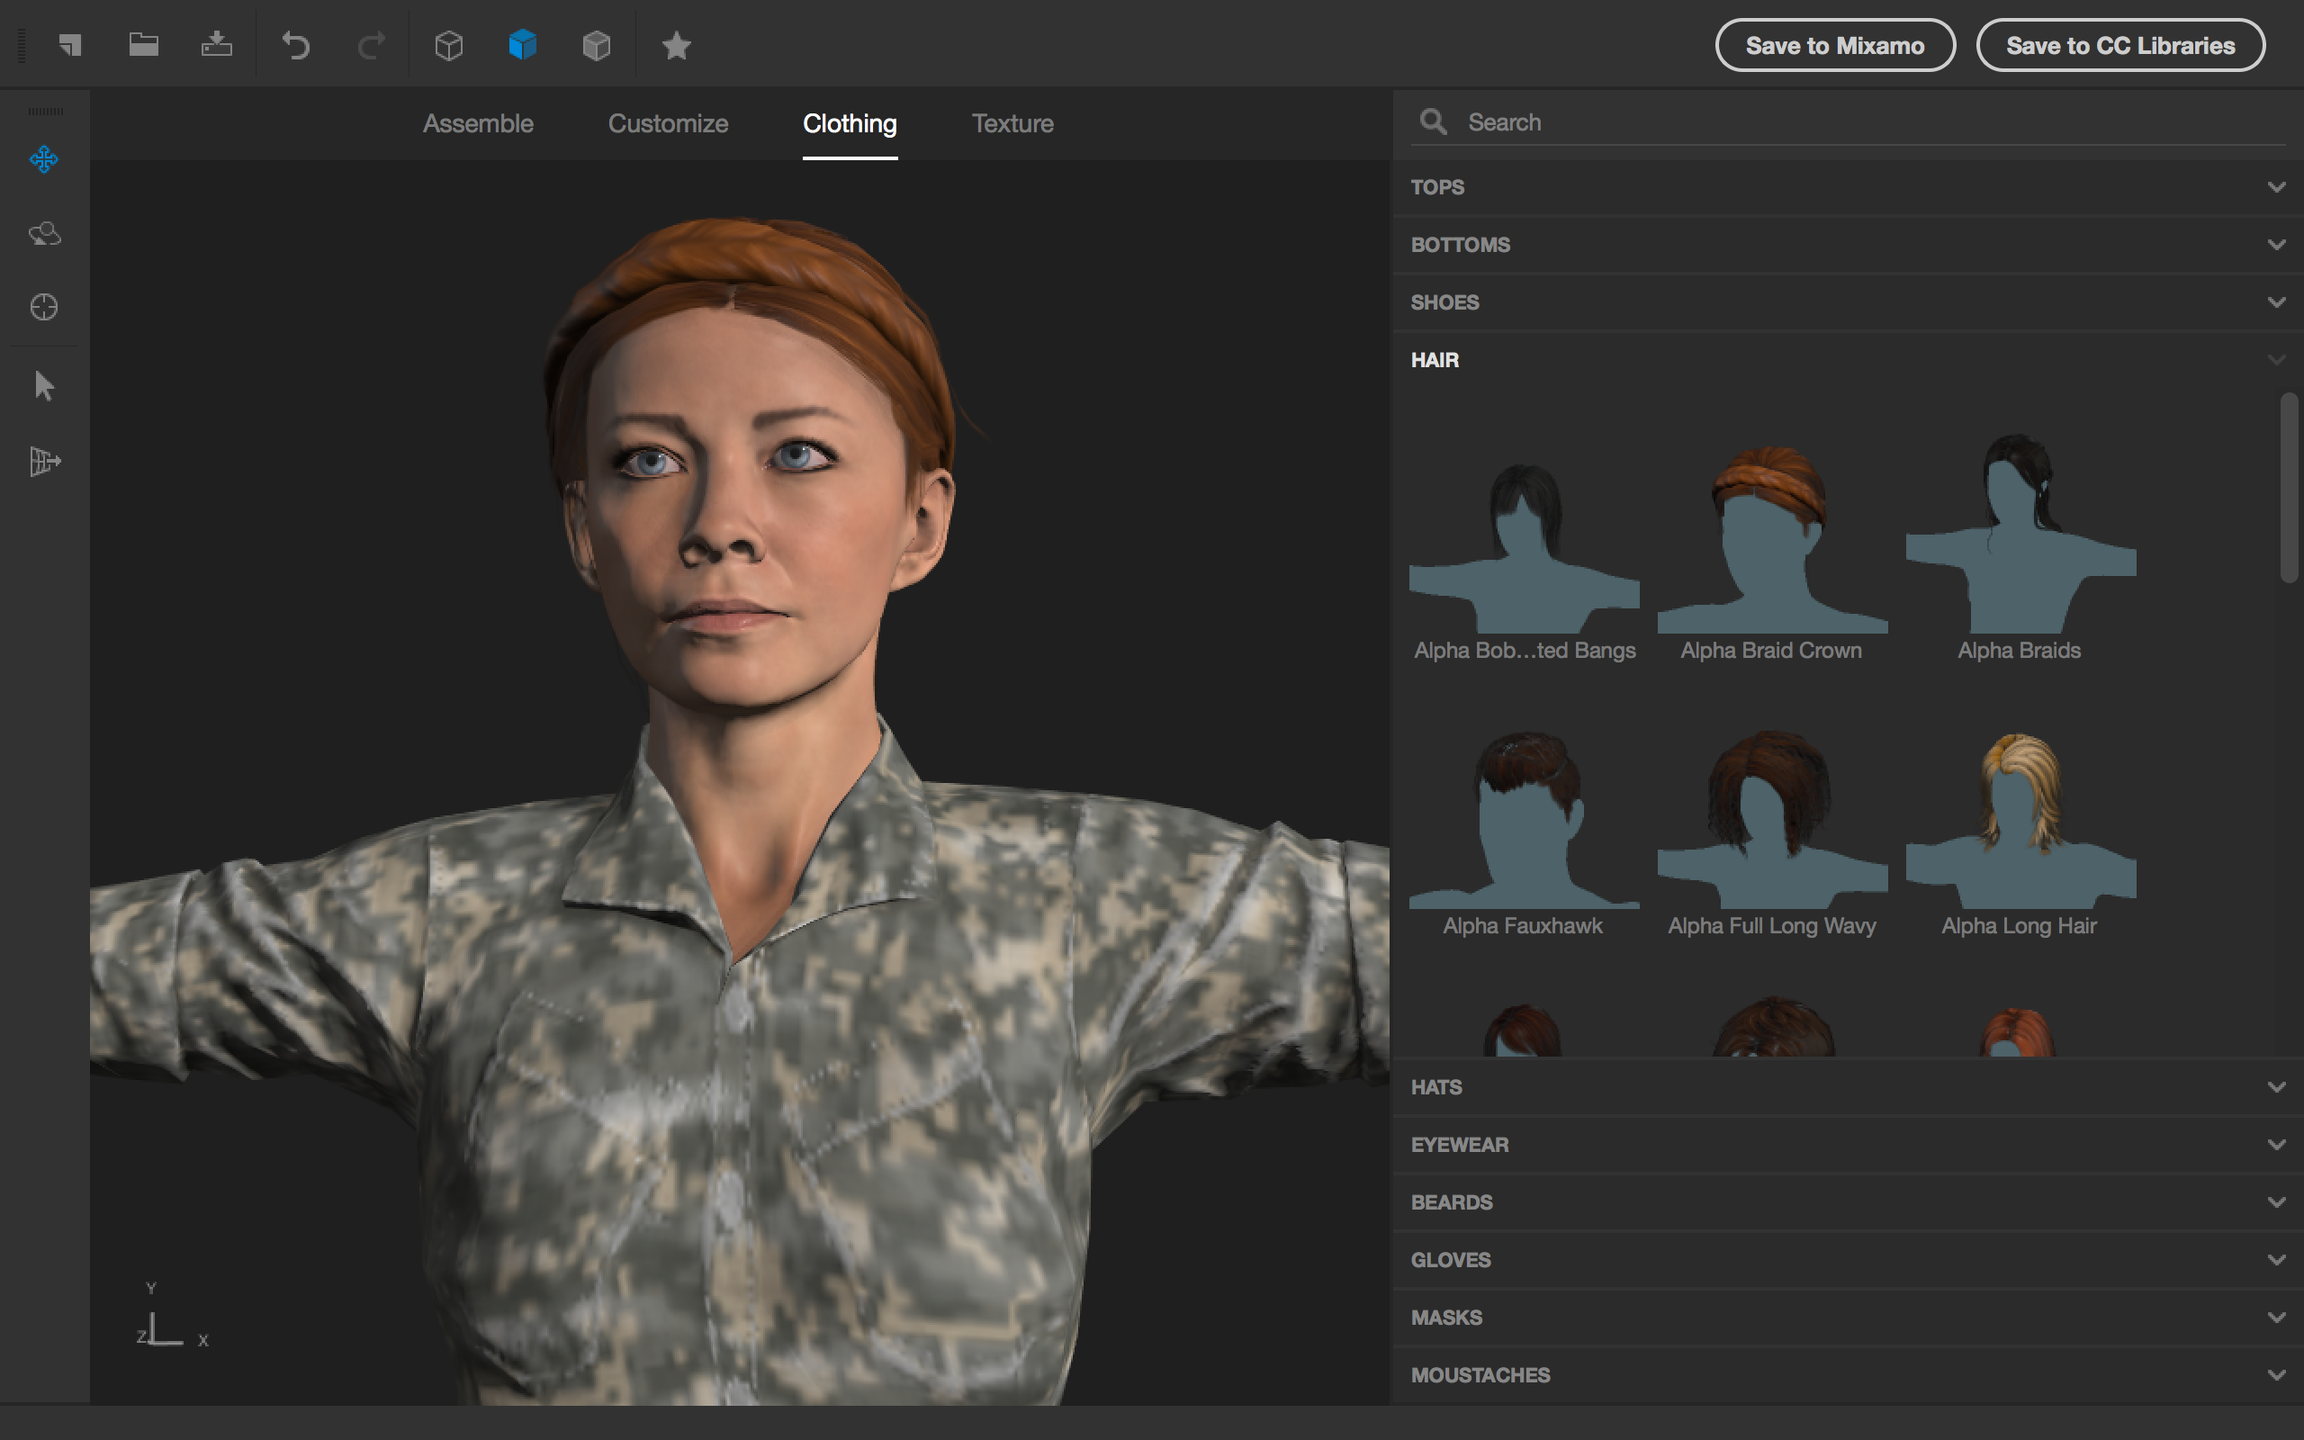Toggle wireframe cube display mode
The height and width of the screenshot is (1440, 2304).
click(449, 45)
